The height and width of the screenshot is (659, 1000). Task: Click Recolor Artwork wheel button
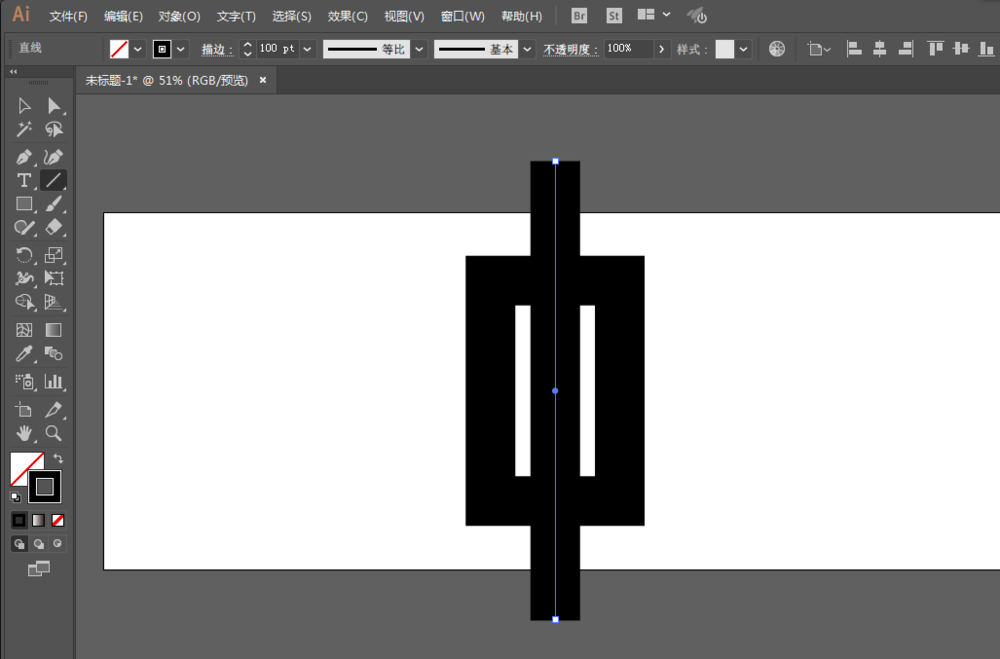[777, 49]
